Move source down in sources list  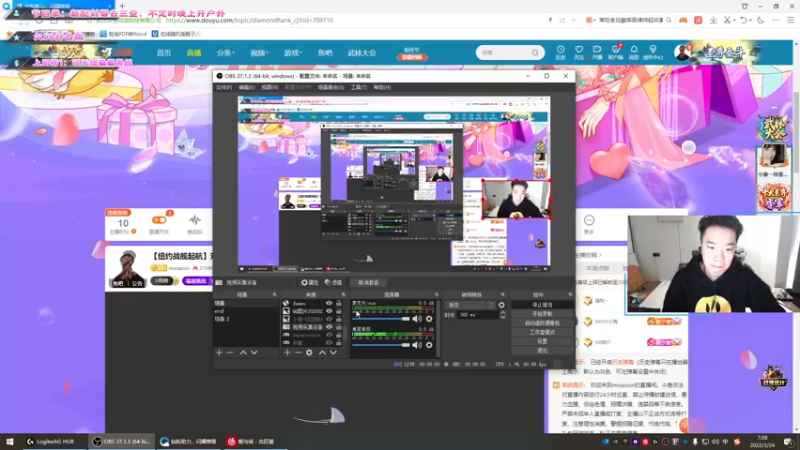(x=333, y=353)
